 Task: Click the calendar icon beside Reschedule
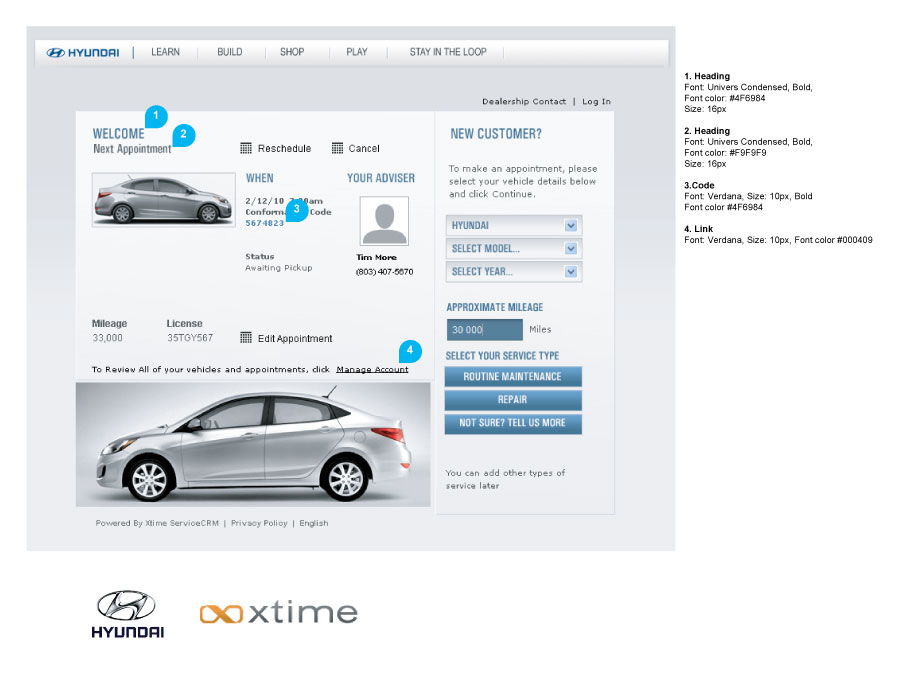pyautogui.click(x=246, y=148)
